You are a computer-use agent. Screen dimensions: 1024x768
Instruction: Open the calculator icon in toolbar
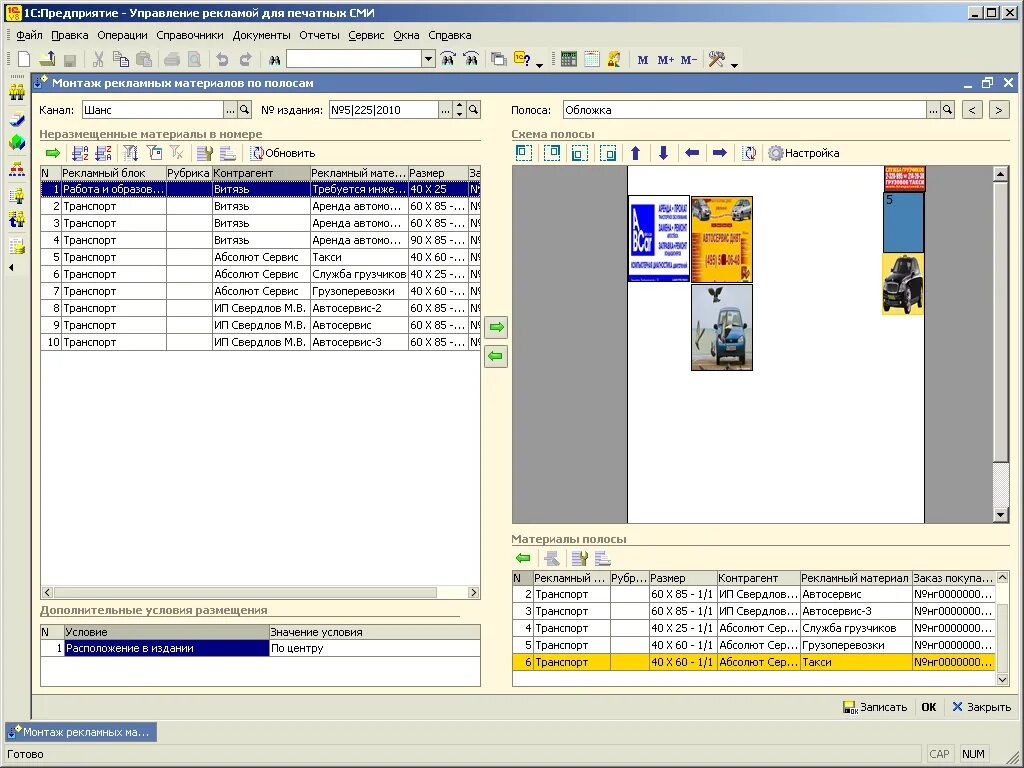[569, 59]
